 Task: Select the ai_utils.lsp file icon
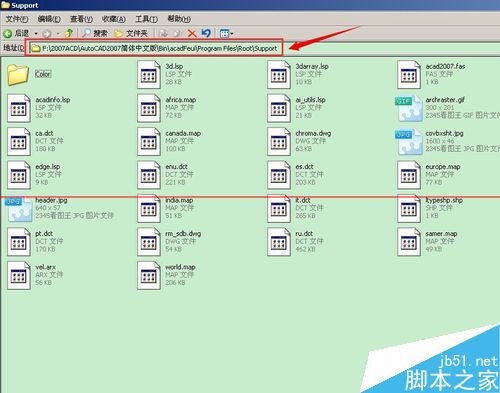pyautogui.click(x=279, y=108)
